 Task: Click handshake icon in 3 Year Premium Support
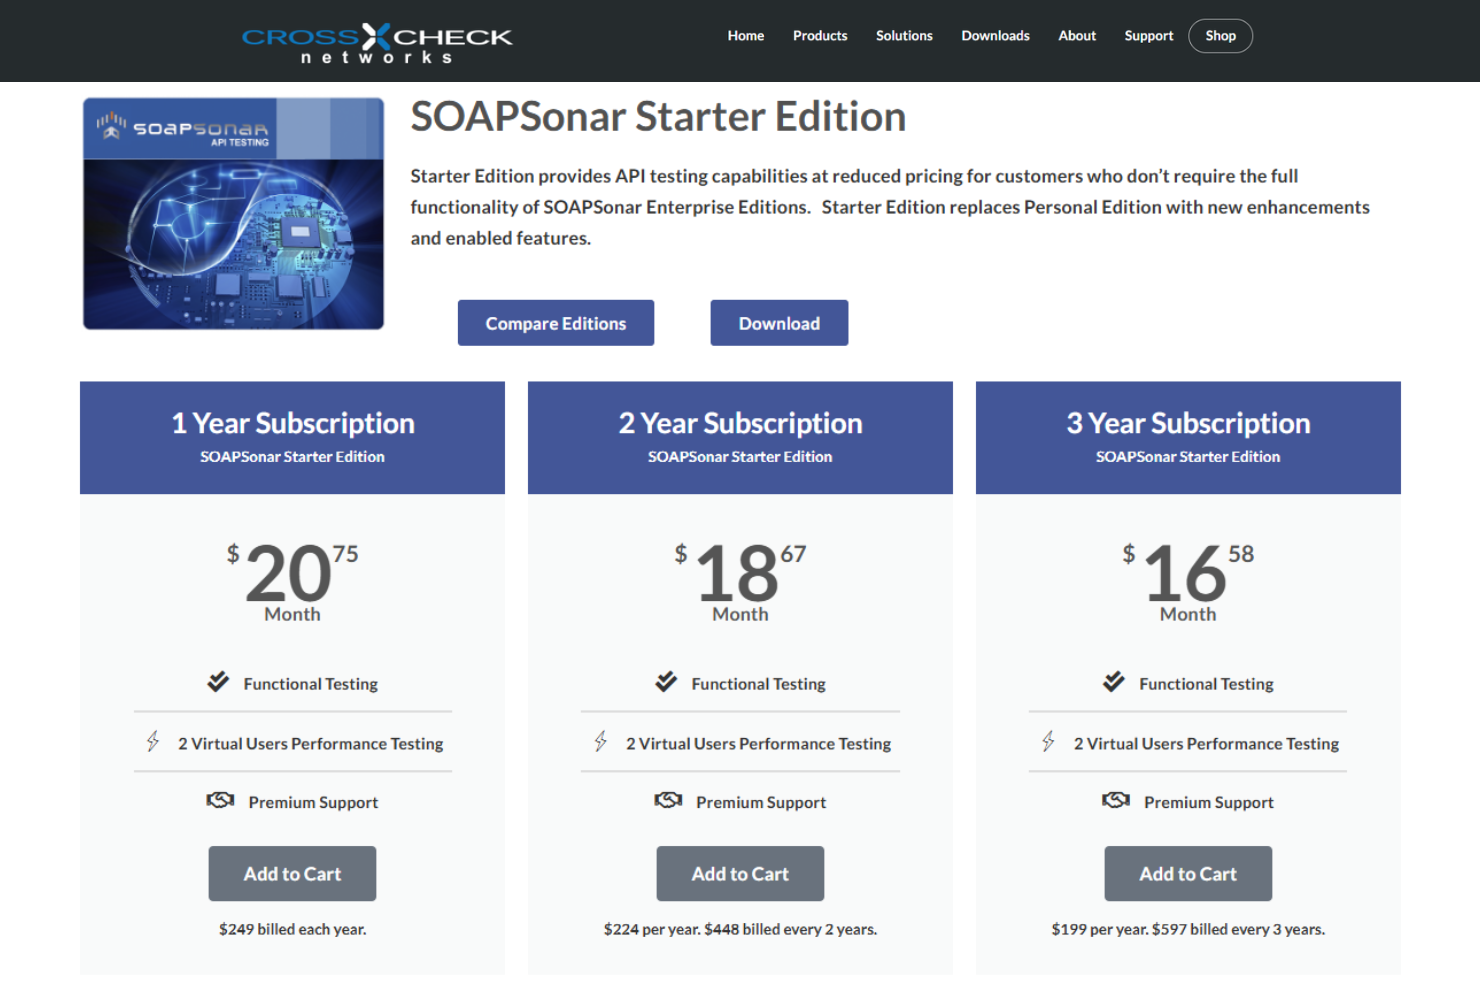coord(1116,800)
